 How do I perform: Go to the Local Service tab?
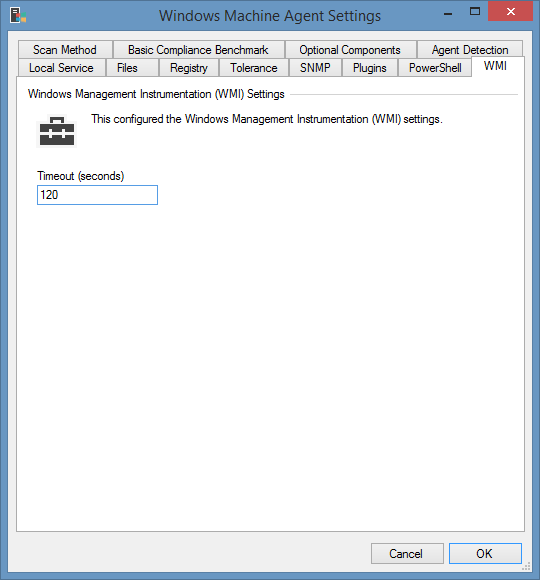(x=61, y=68)
